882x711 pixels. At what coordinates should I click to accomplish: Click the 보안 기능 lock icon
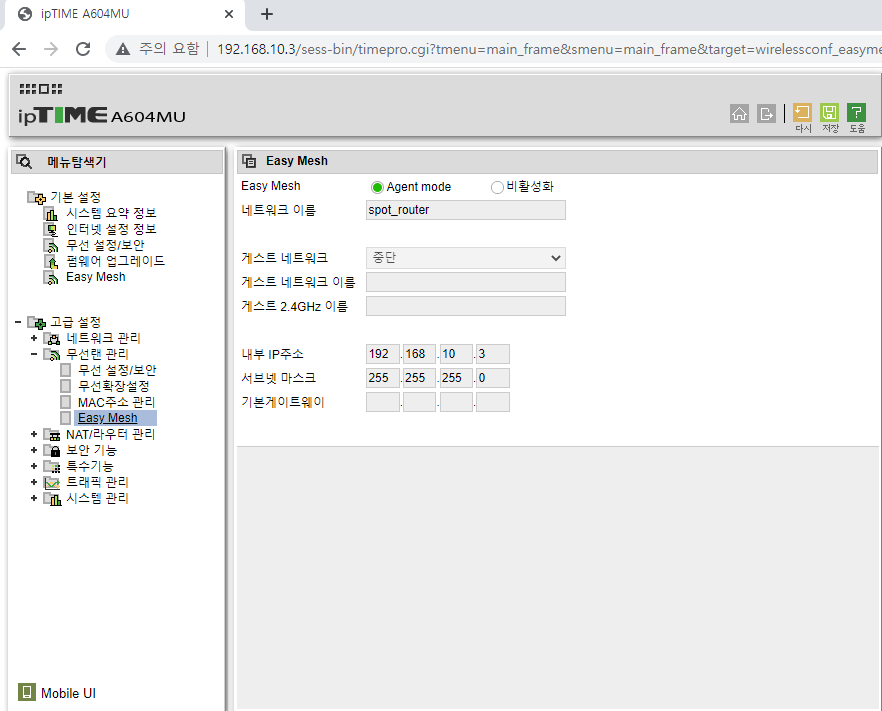[52, 451]
